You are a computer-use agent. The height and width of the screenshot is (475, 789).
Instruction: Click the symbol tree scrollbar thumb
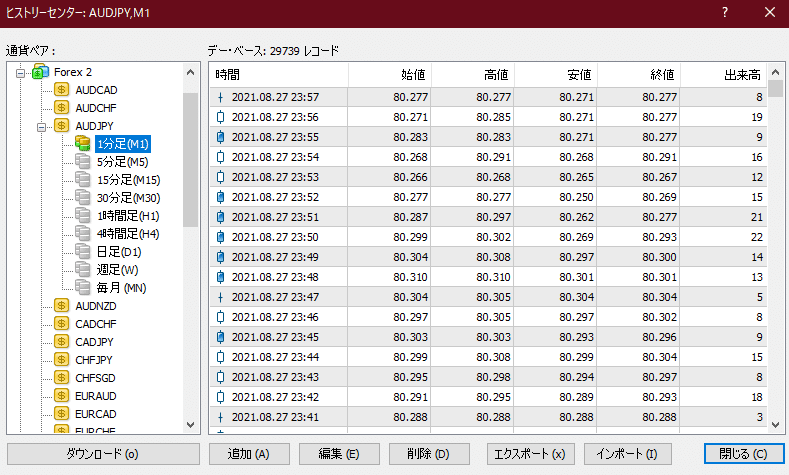(x=190, y=160)
